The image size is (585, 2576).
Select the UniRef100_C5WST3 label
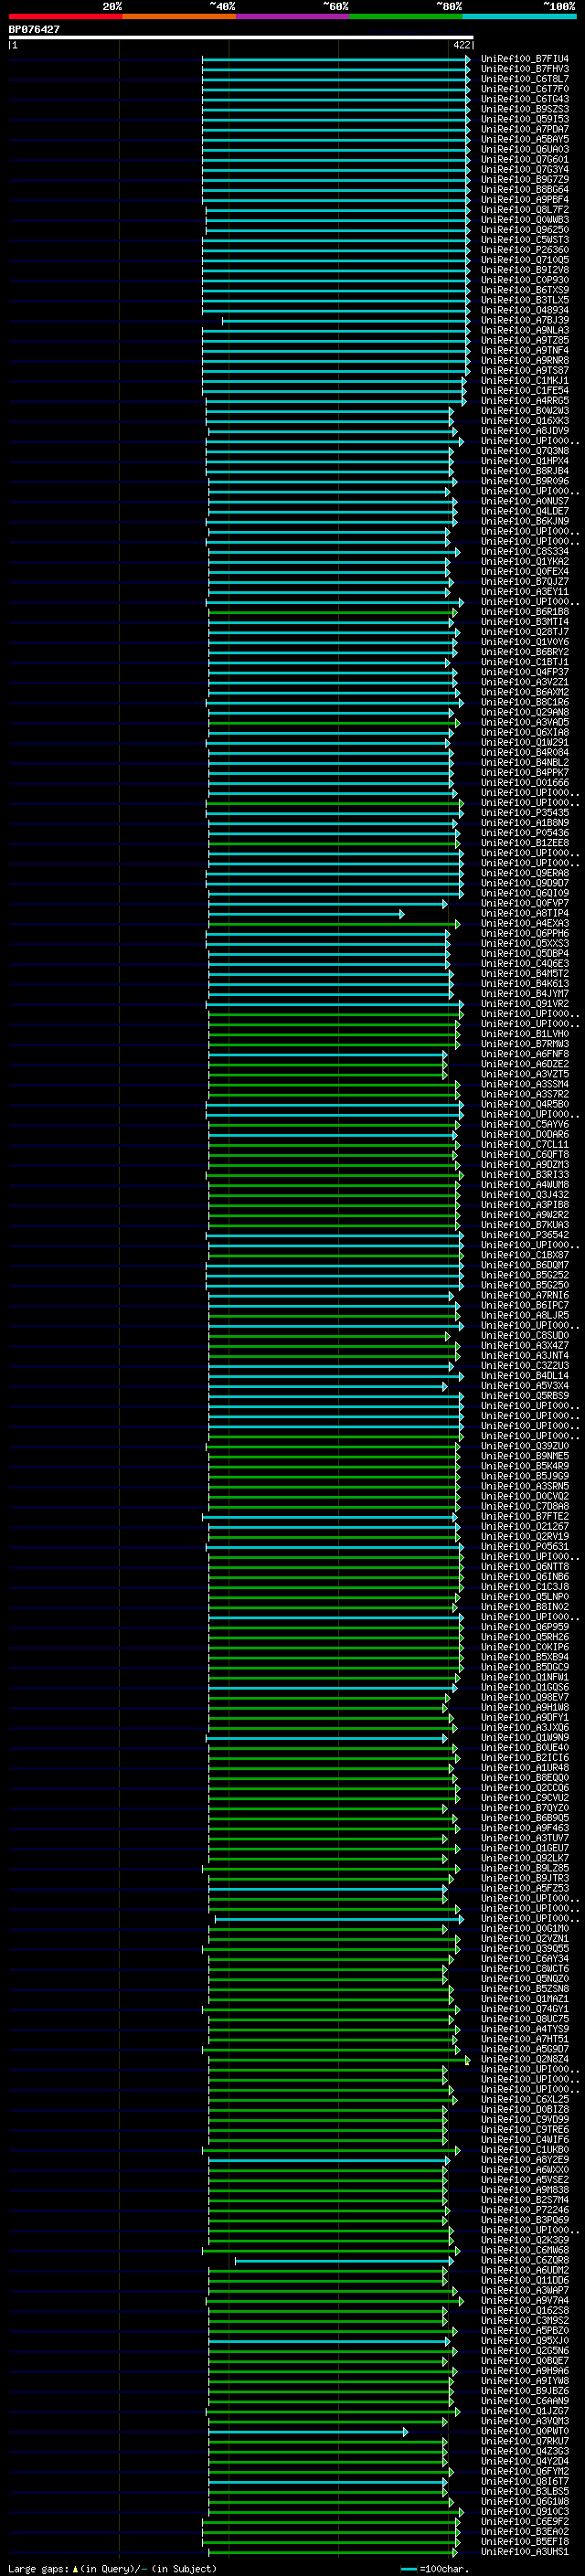[524, 240]
